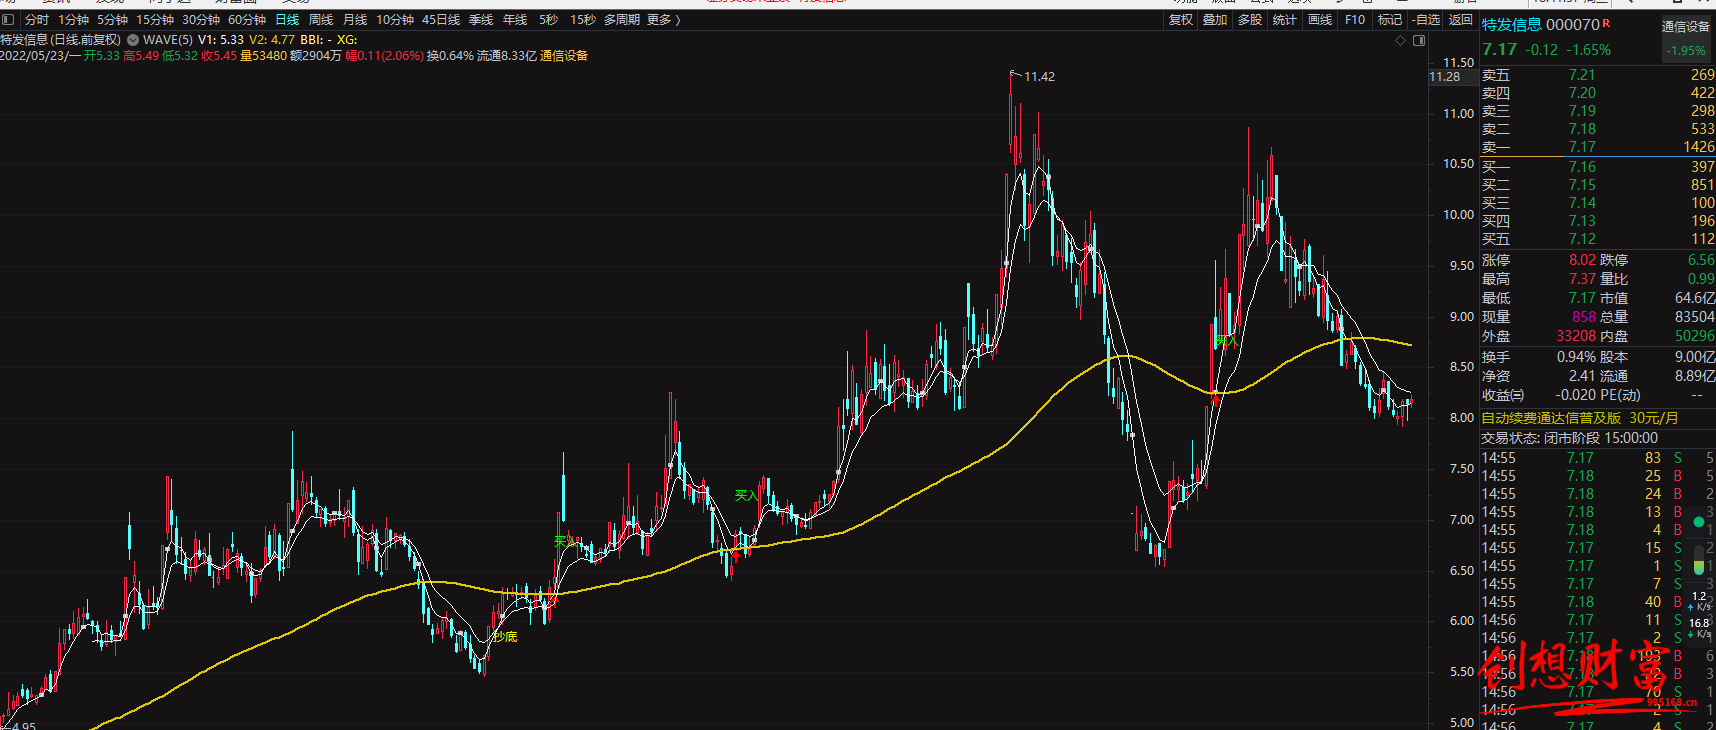Switch to the 分时 intraday tab
Screen dimensions: 1716x730
click(x=37, y=20)
